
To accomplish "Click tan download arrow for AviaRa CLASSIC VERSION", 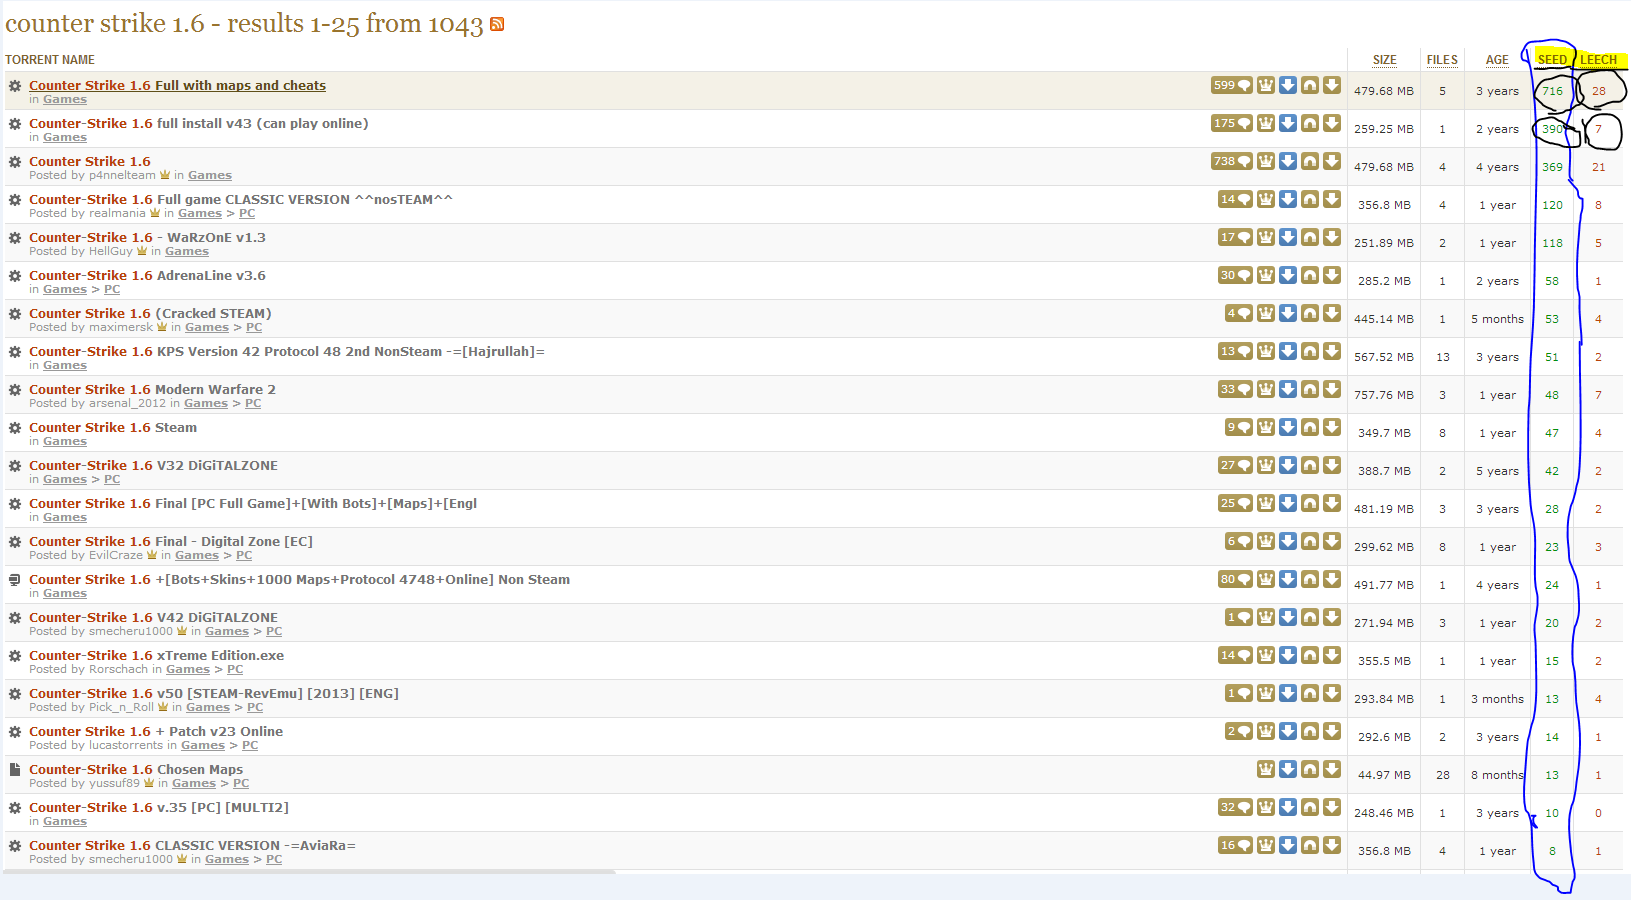I will (1332, 845).
